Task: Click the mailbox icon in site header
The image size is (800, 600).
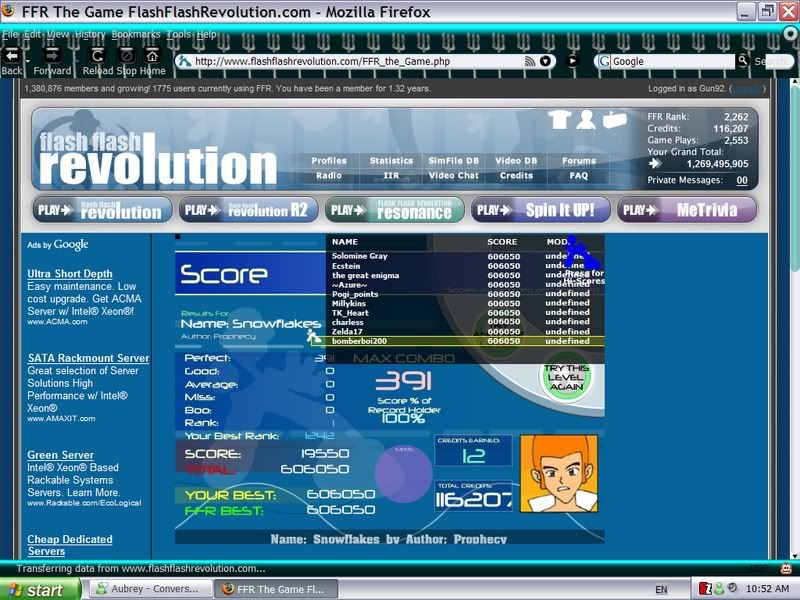Action: tap(614, 121)
